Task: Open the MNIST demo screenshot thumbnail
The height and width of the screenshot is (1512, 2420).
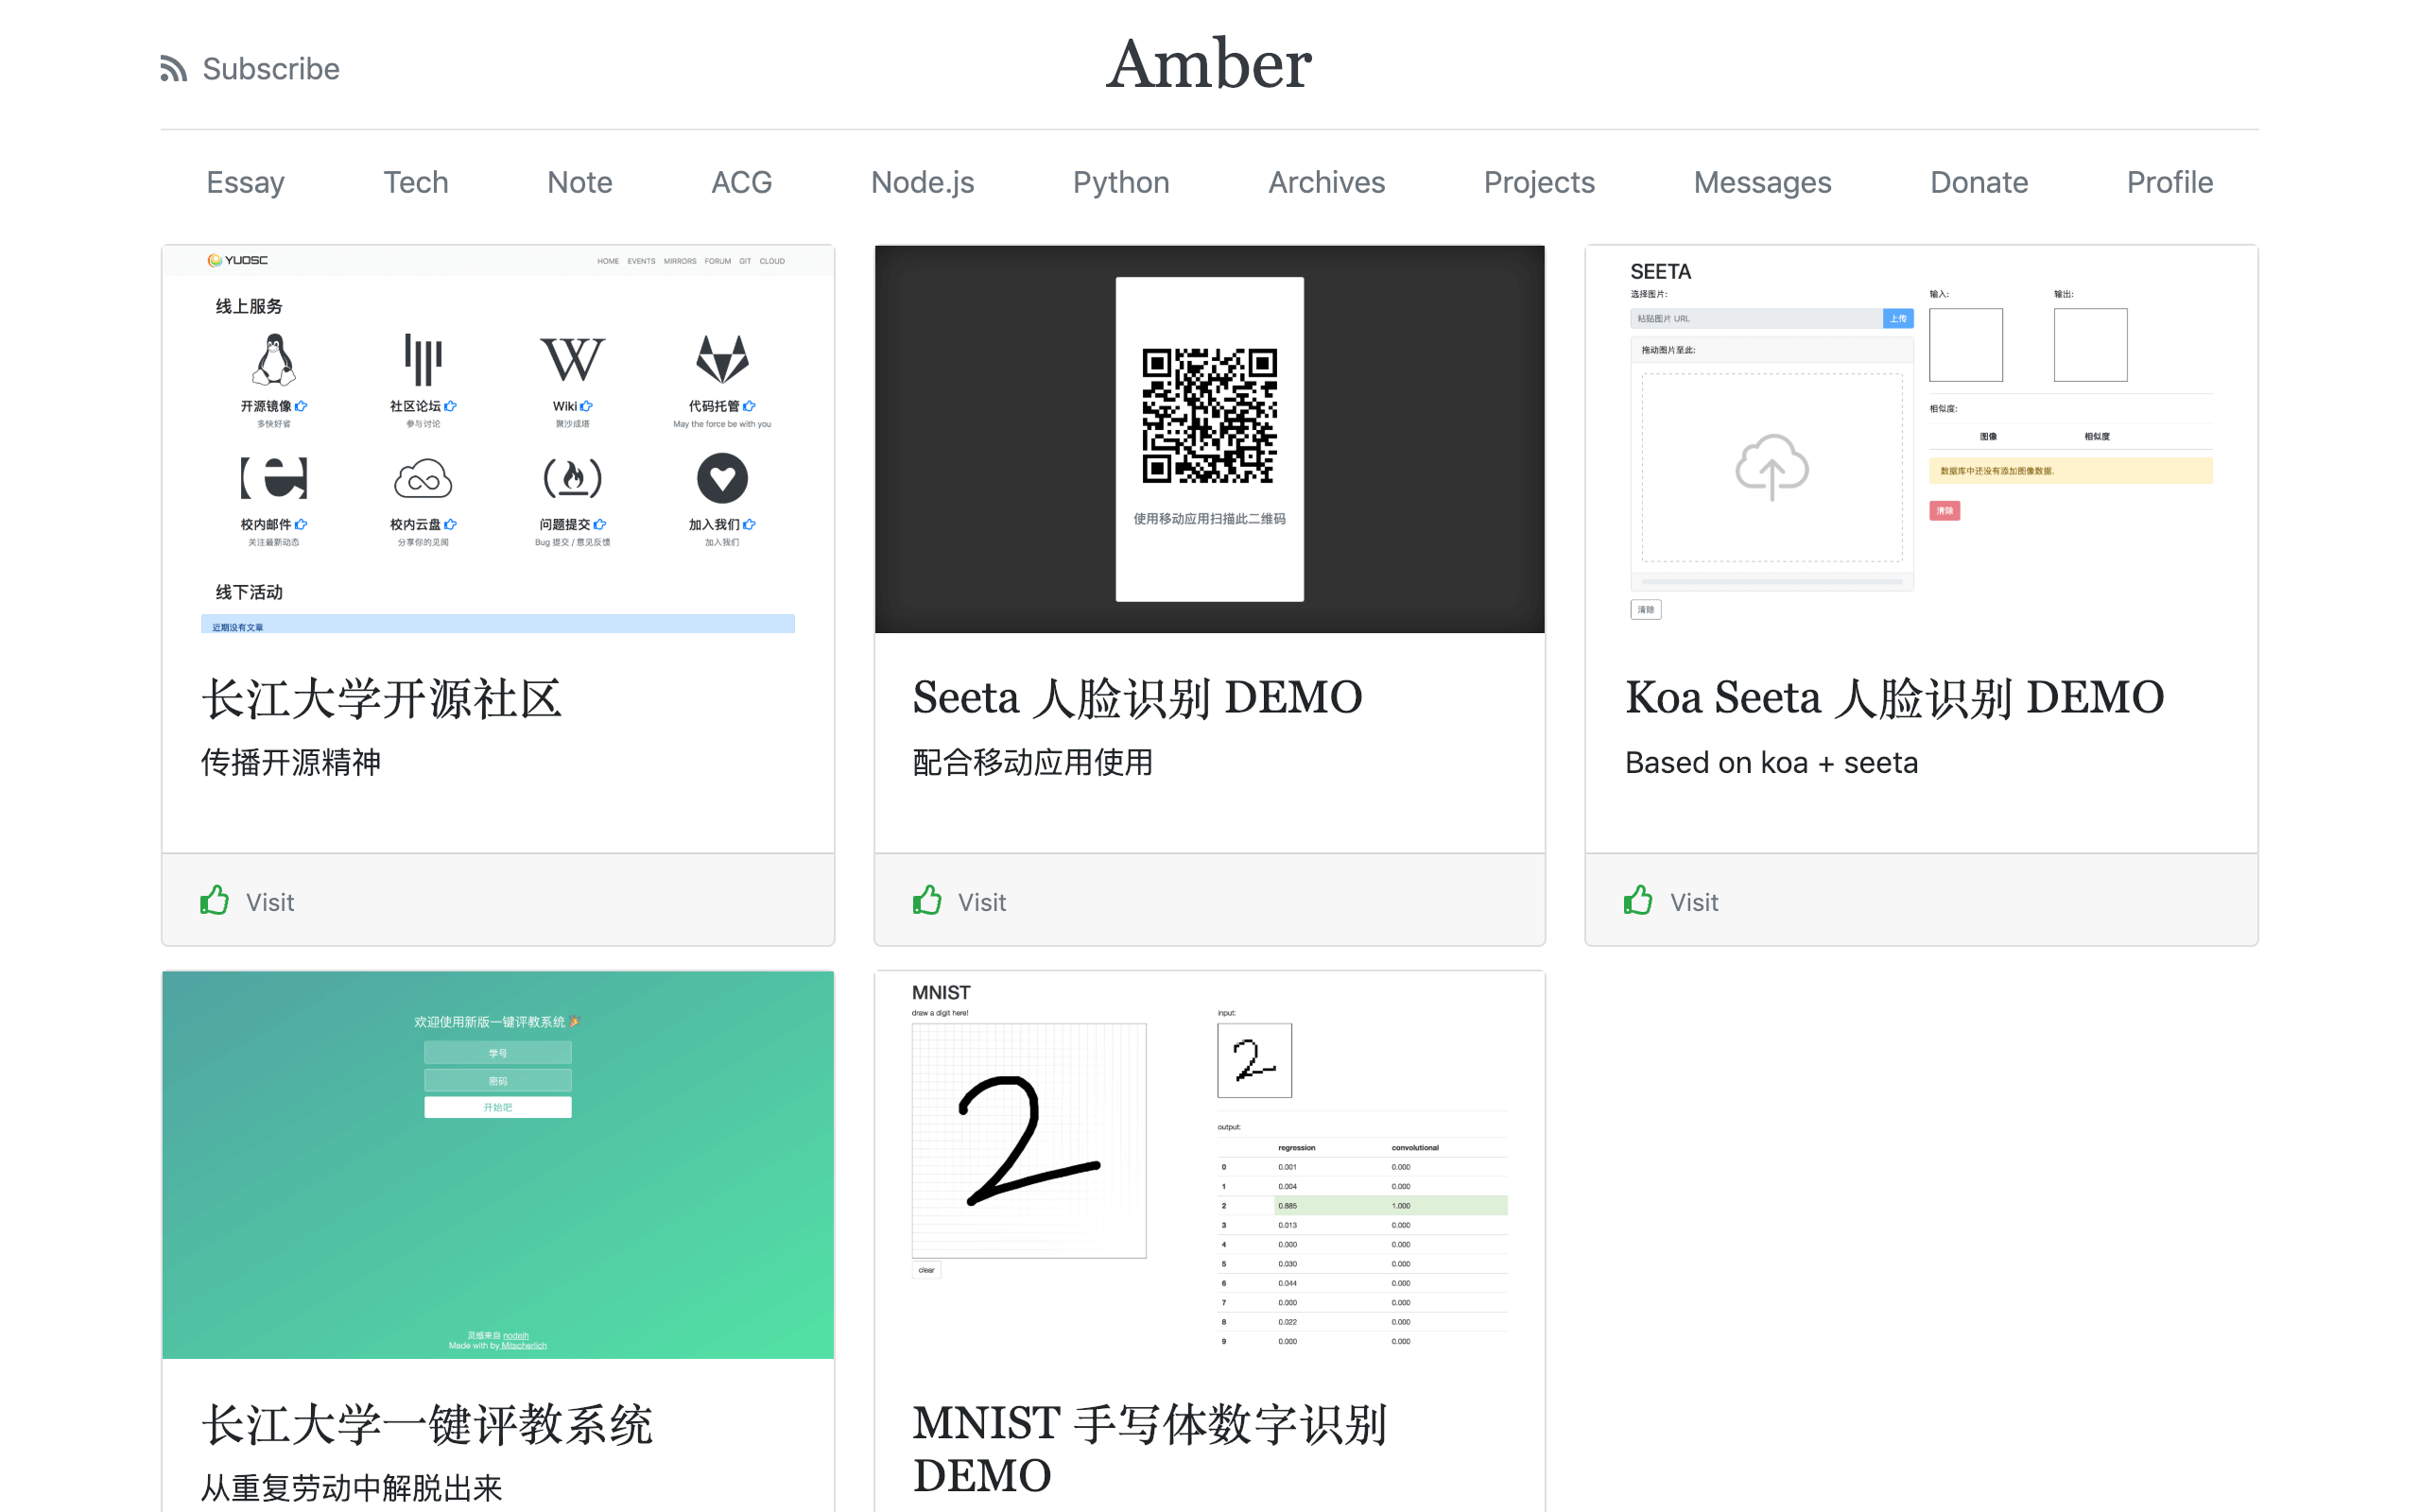Action: pos(1209,1164)
